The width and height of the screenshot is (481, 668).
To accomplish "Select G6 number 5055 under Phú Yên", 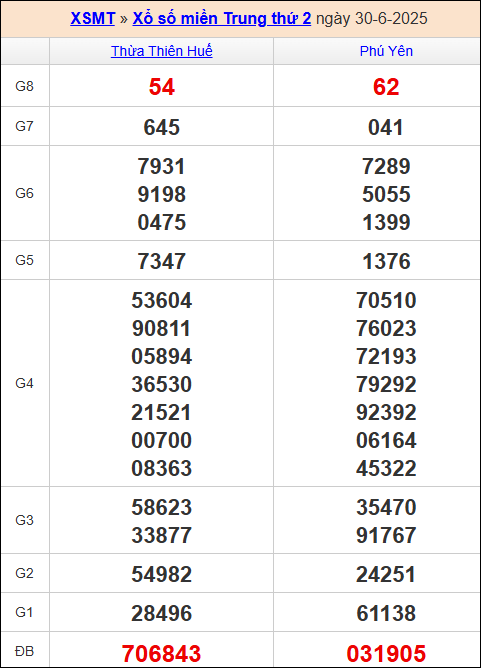I will point(386,194).
